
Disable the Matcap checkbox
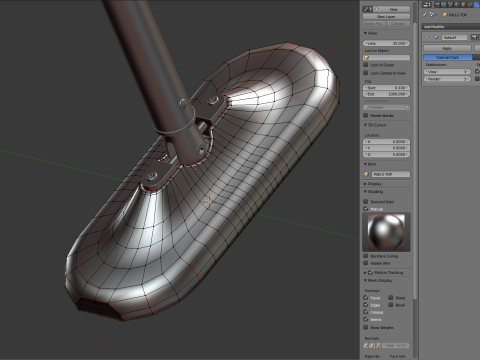click(x=366, y=209)
